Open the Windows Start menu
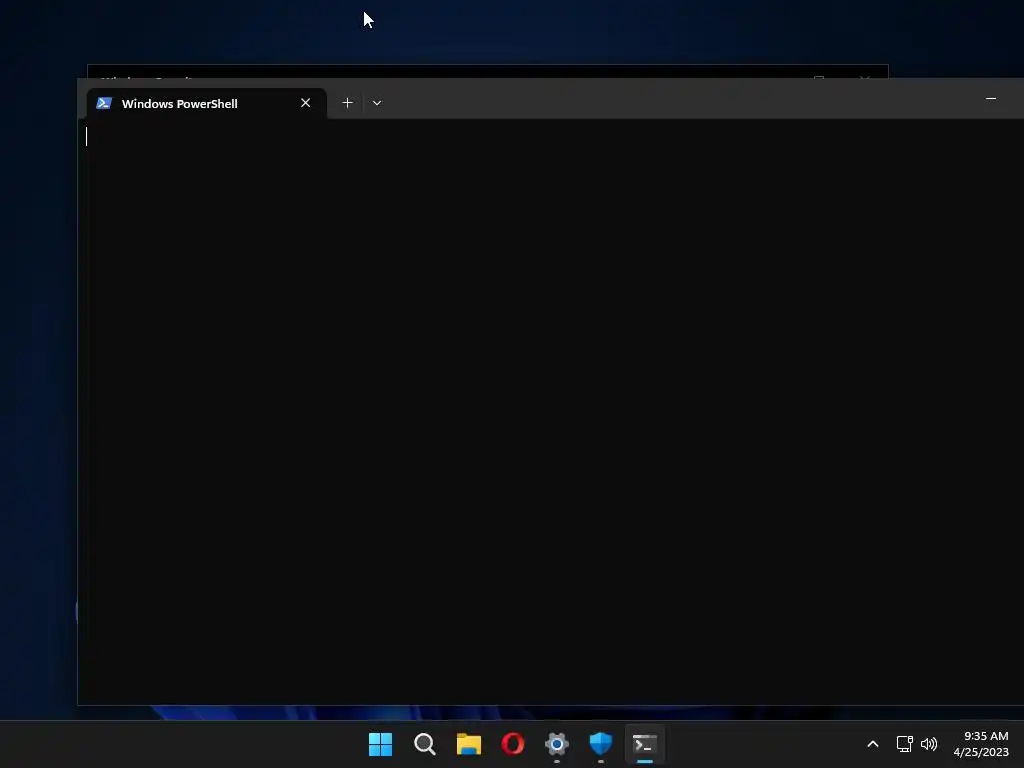 coord(381,744)
